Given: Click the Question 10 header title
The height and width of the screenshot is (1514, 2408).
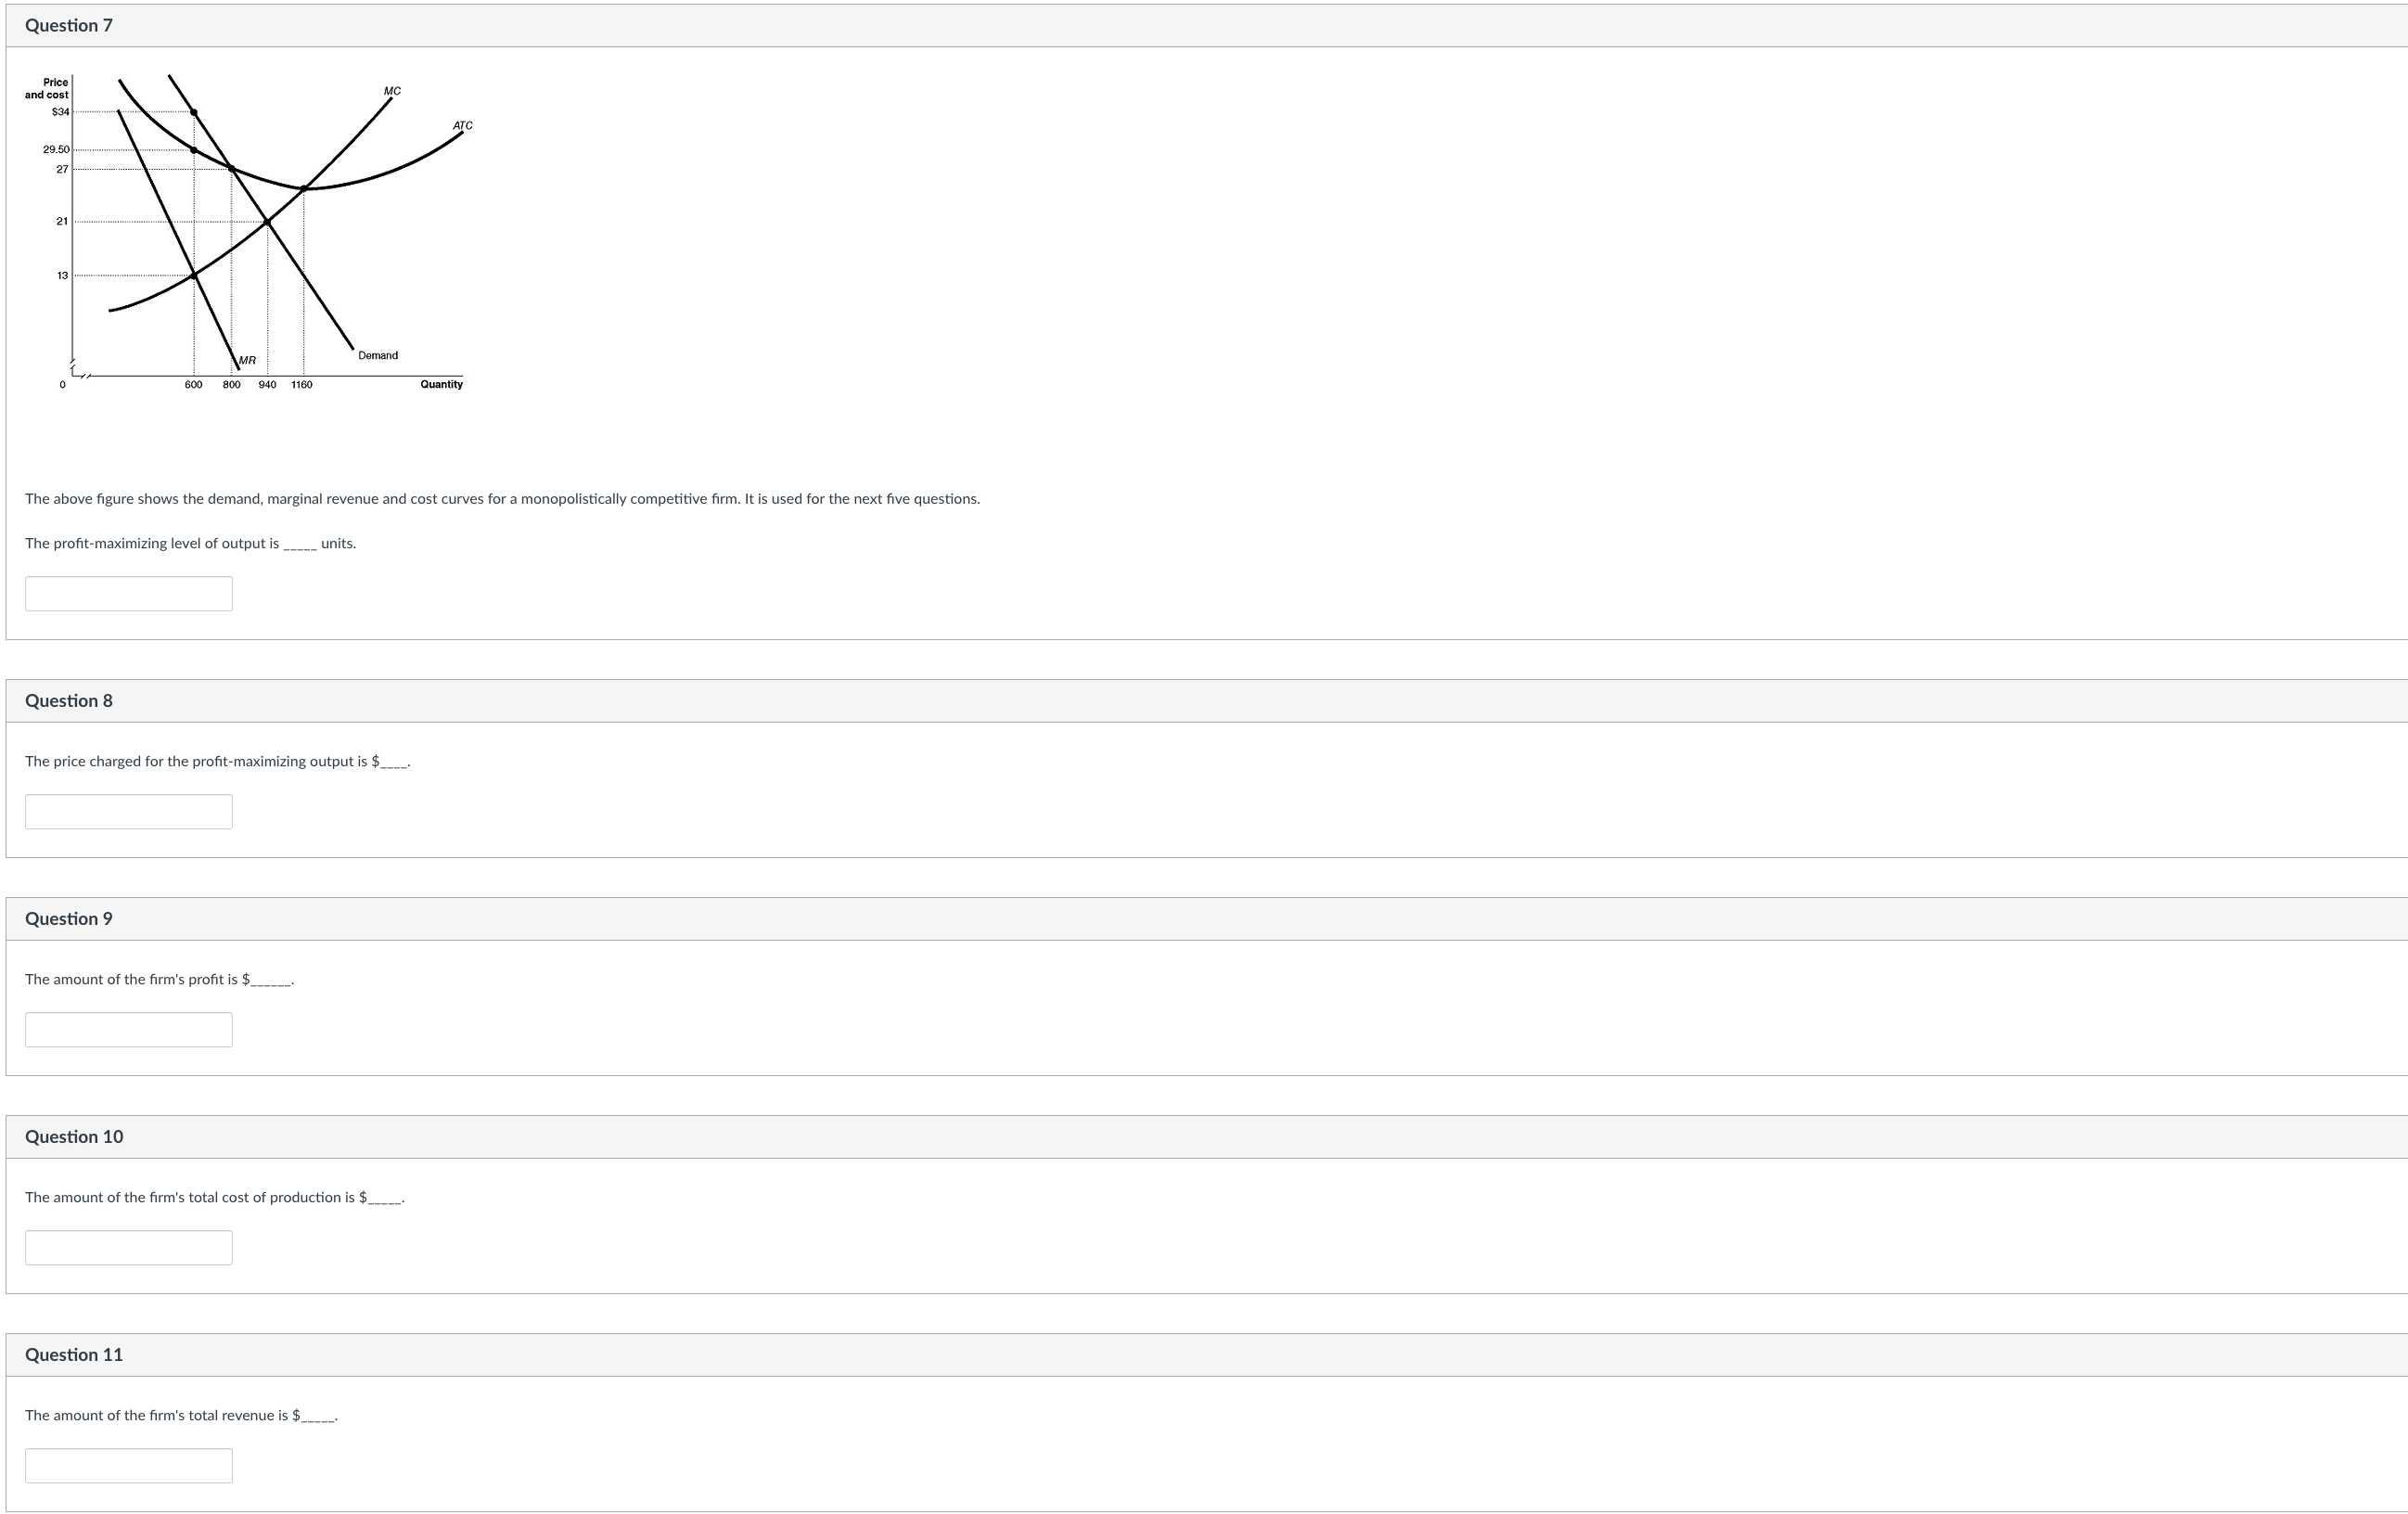Looking at the screenshot, I should [74, 1137].
